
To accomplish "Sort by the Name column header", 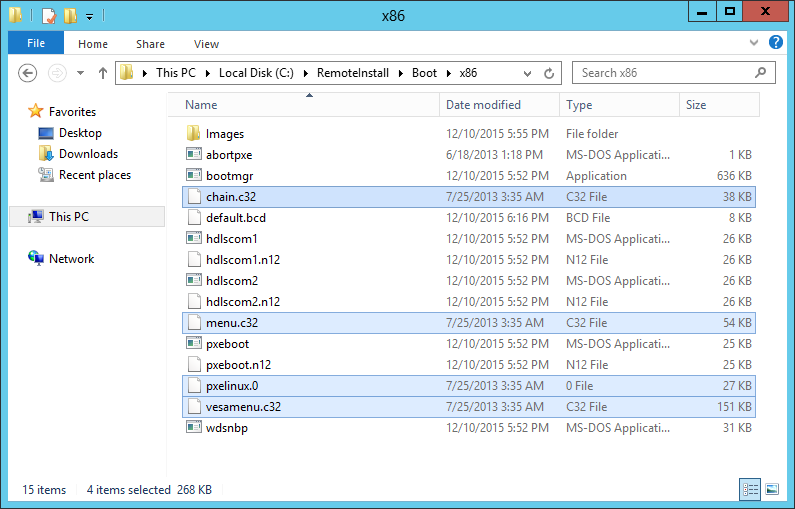I will [x=303, y=105].
